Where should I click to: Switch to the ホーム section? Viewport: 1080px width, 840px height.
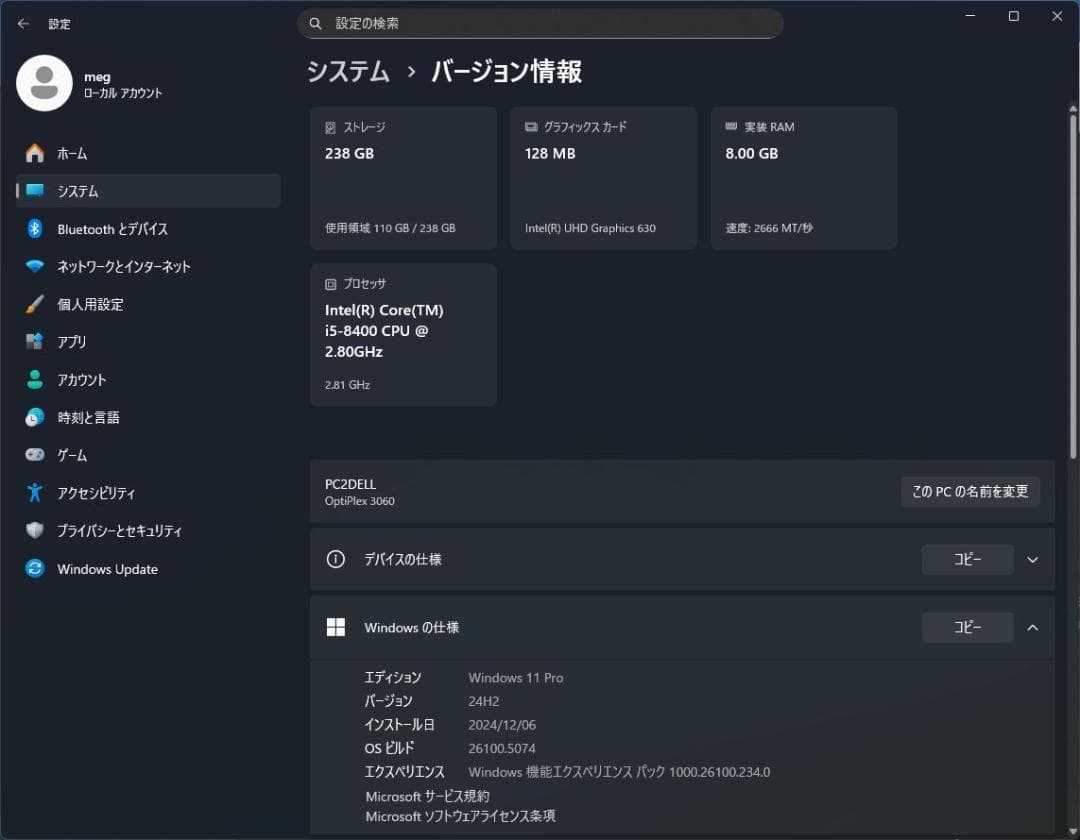coord(37,153)
